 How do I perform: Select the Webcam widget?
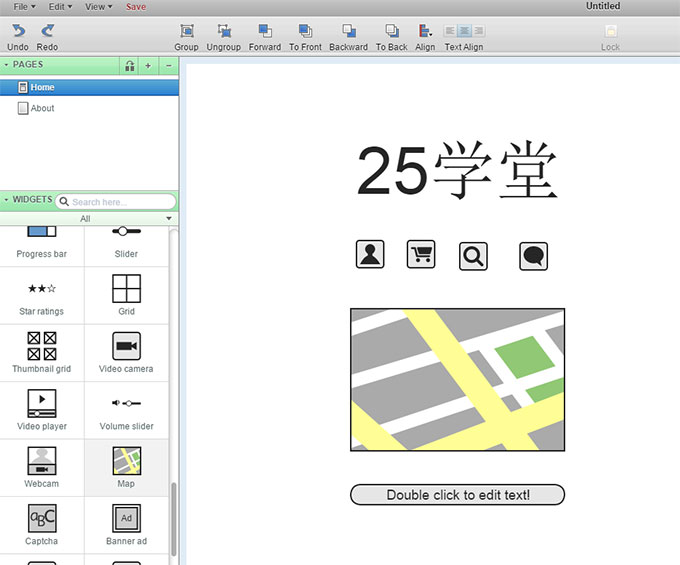pyautogui.click(x=42, y=468)
